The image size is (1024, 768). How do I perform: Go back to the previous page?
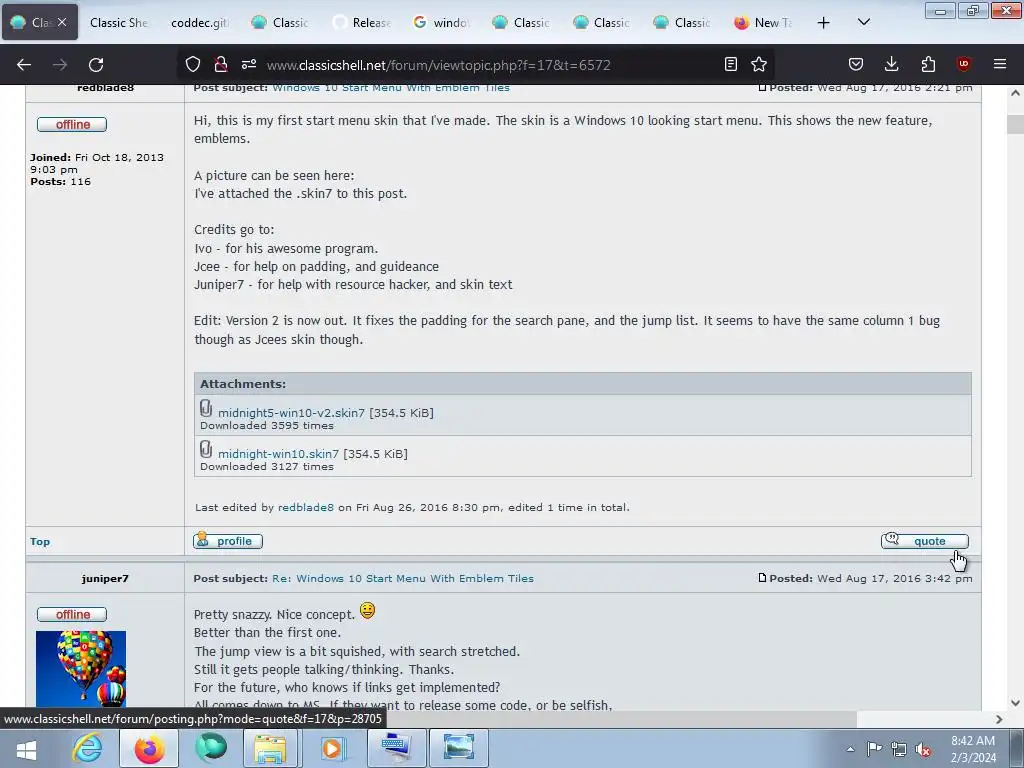click(24, 64)
